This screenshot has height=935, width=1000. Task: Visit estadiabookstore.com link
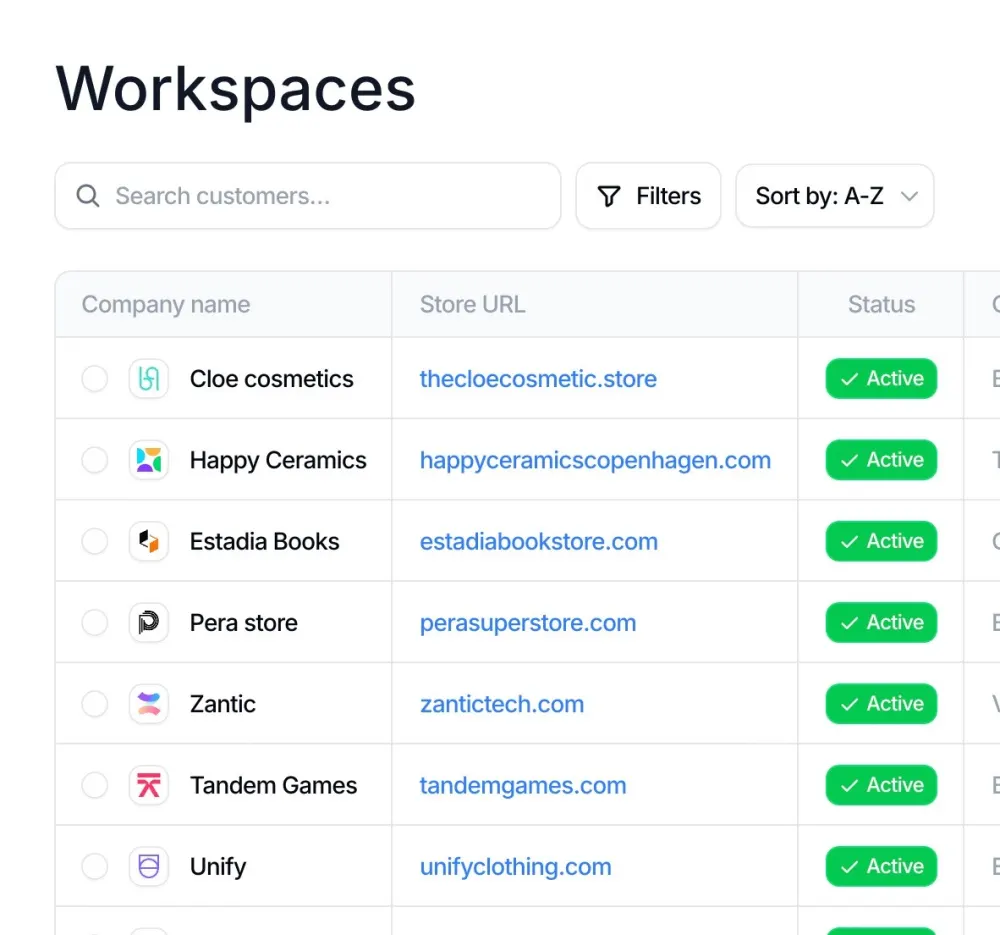(x=539, y=541)
